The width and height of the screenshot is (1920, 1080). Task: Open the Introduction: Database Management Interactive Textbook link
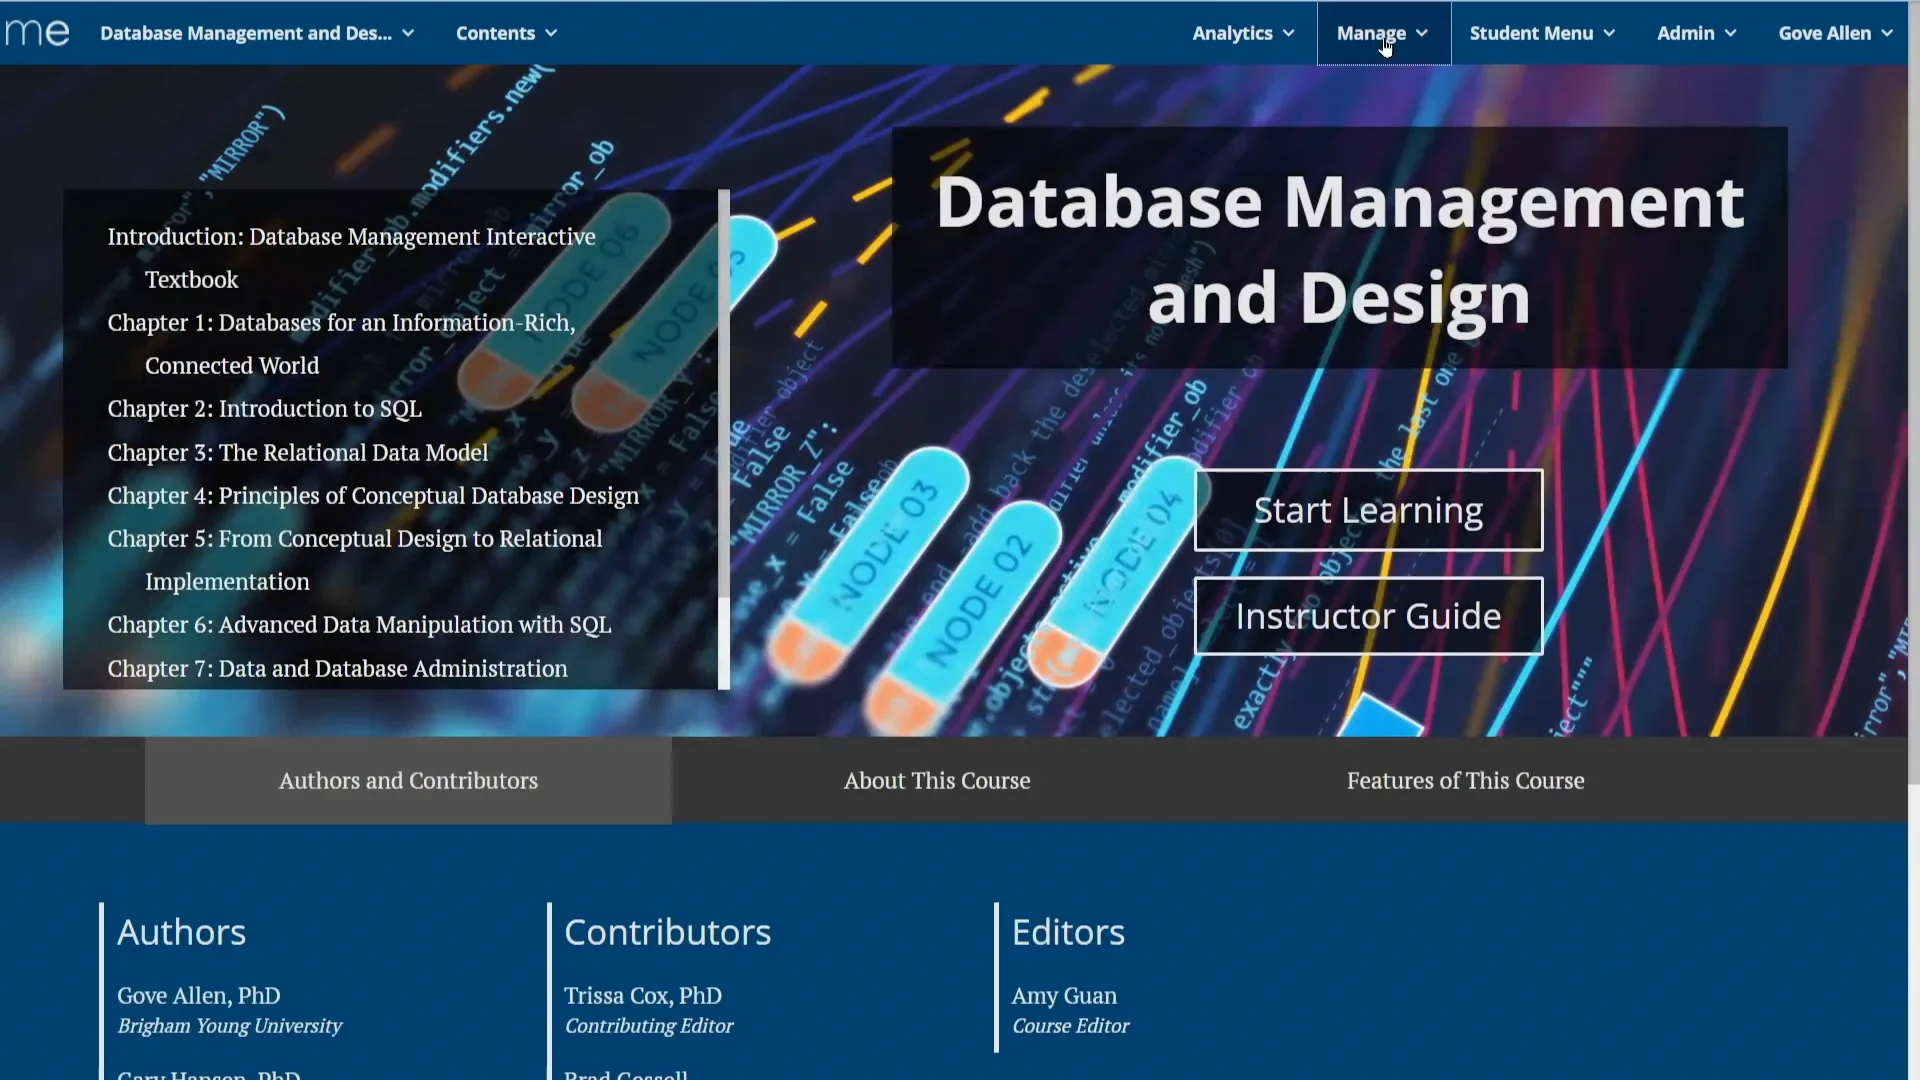(351, 237)
